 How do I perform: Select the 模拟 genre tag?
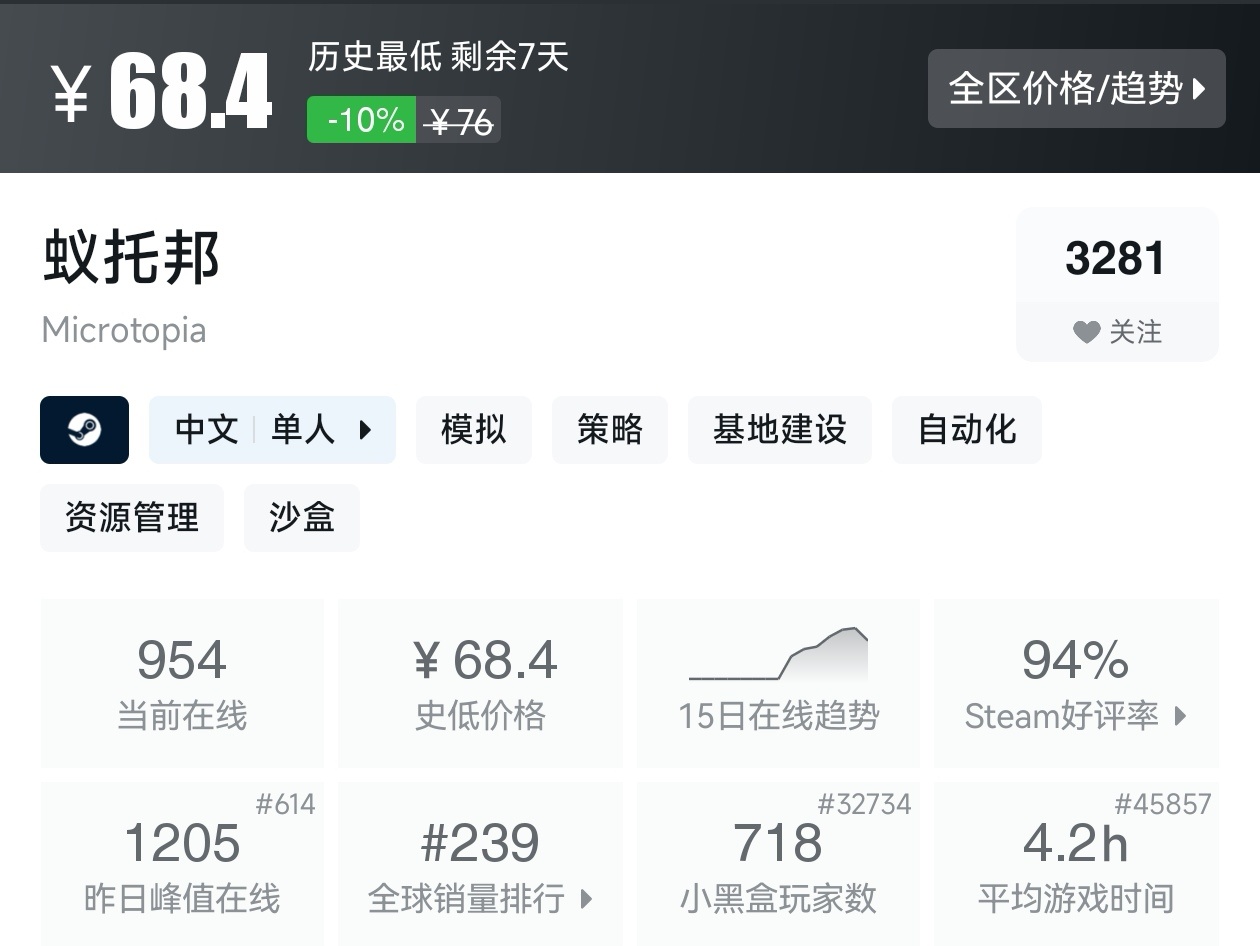(474, 430)
